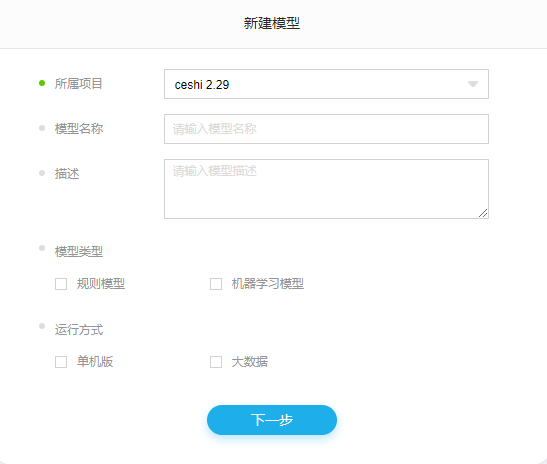The height and width of the screenshot is (464, 547).
Task: Tick the 机器学习模型 checkbox
Action: pyautogui.click(x=216, y=284)
